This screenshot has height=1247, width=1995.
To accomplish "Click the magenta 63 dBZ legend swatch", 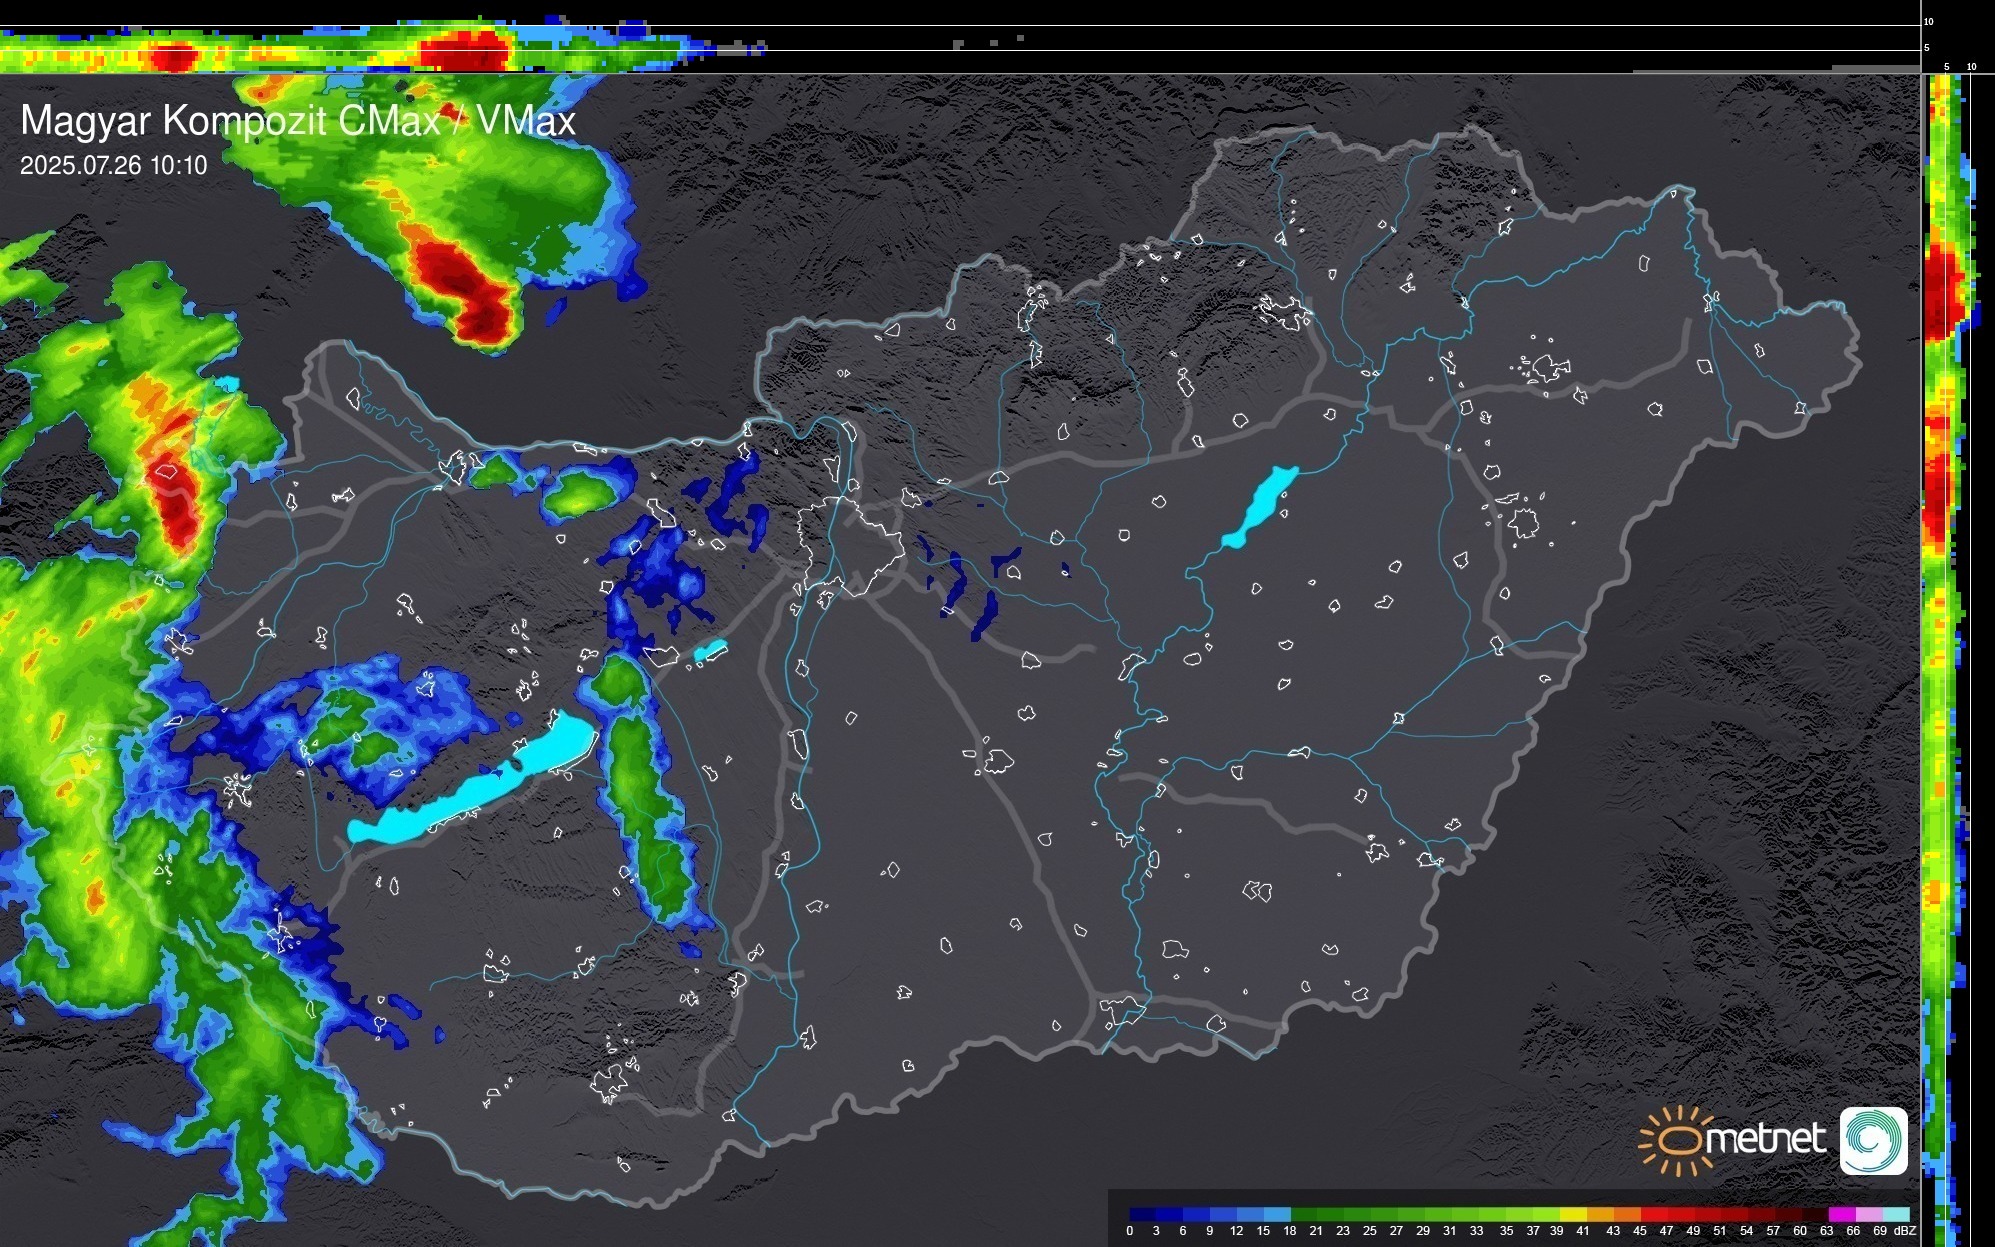I will (x=1840, y=1214).
